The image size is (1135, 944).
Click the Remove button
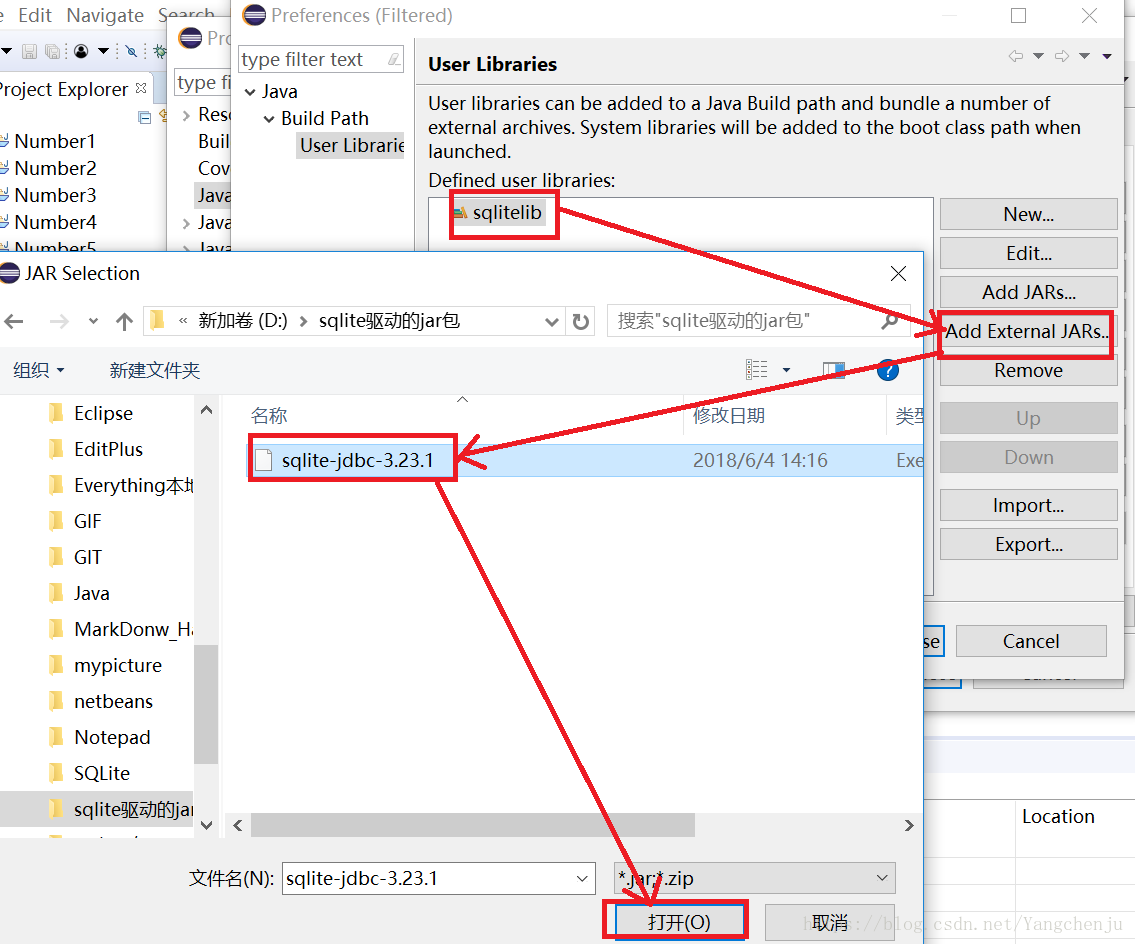(1029, 371)
